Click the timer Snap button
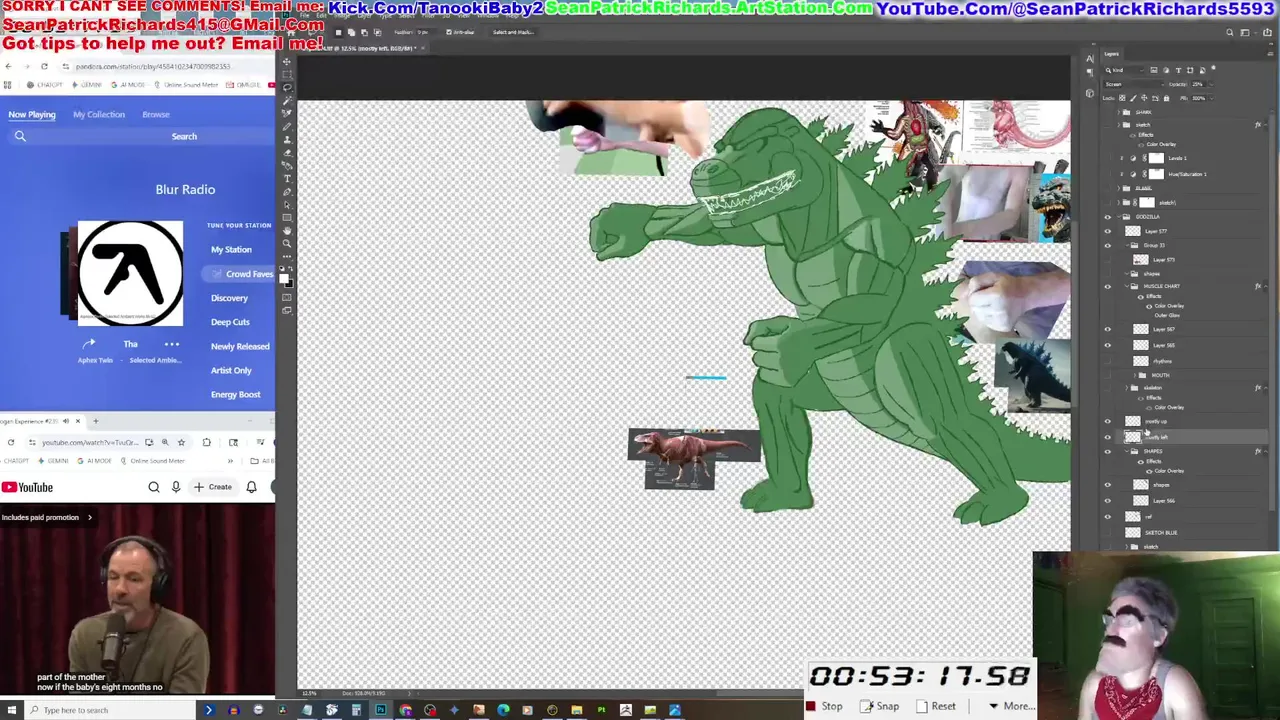The height and width of the screenshot is (720, 1280). point(880,706)
